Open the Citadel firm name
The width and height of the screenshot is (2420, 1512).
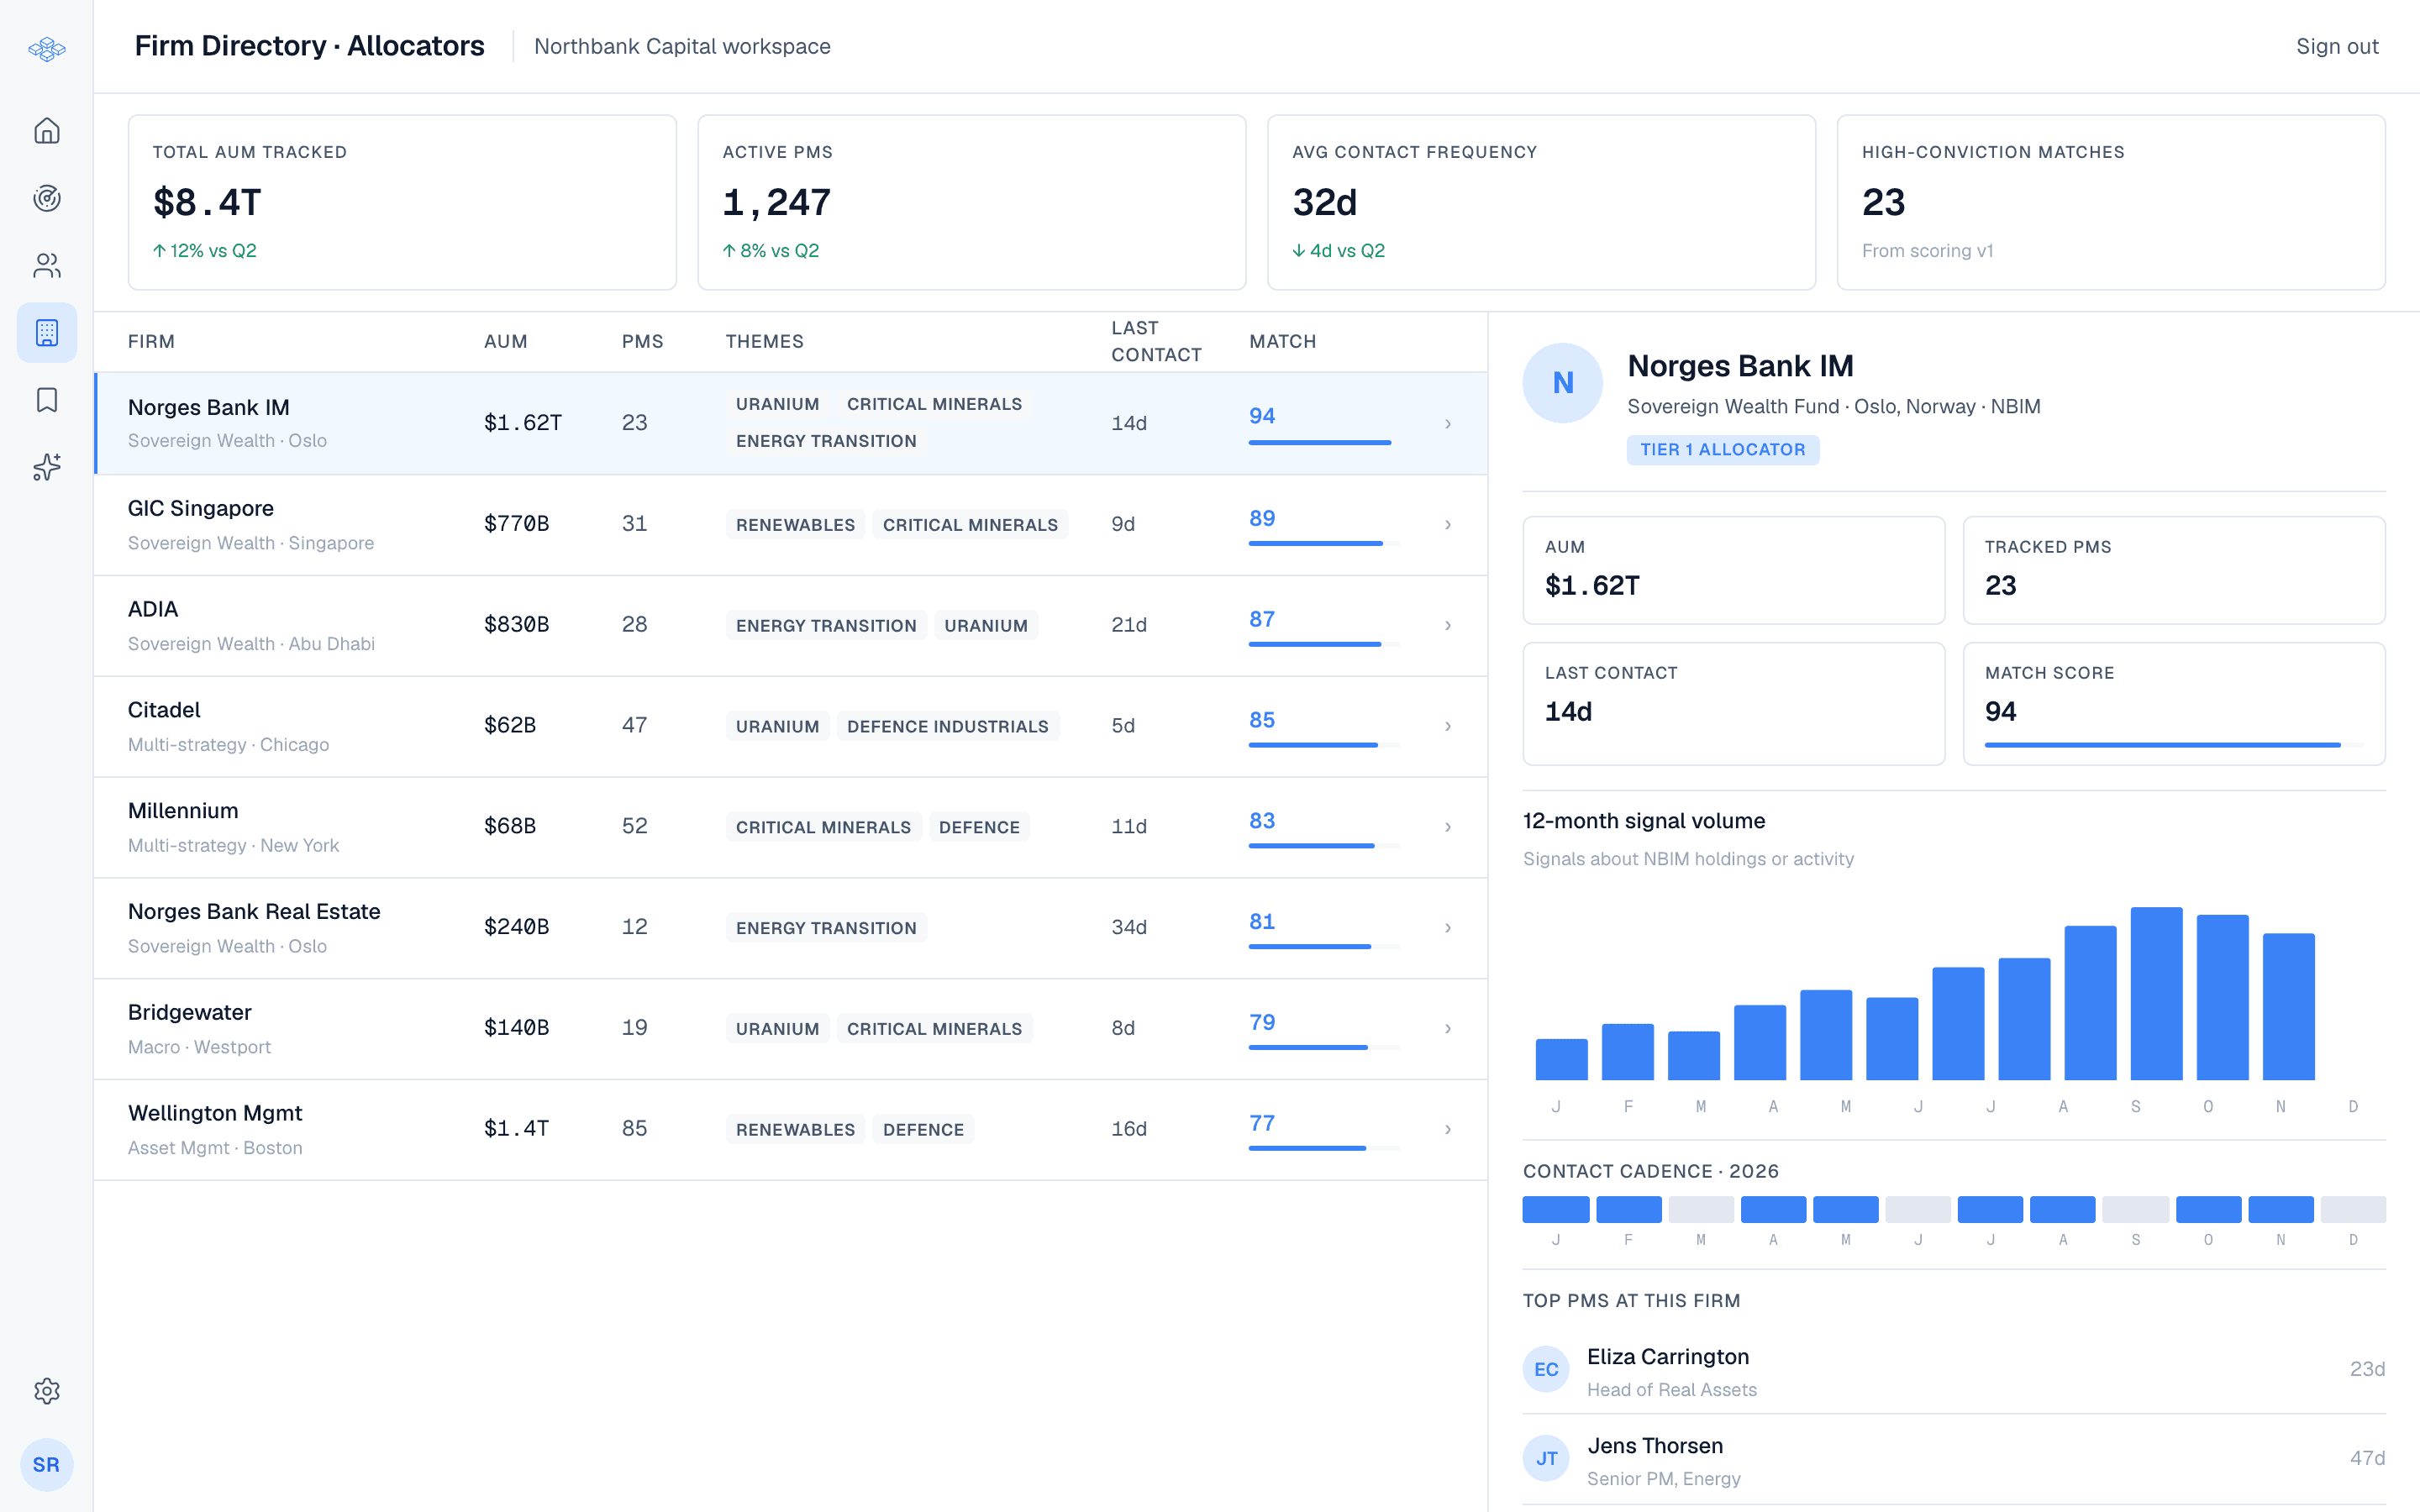(164, 710)
